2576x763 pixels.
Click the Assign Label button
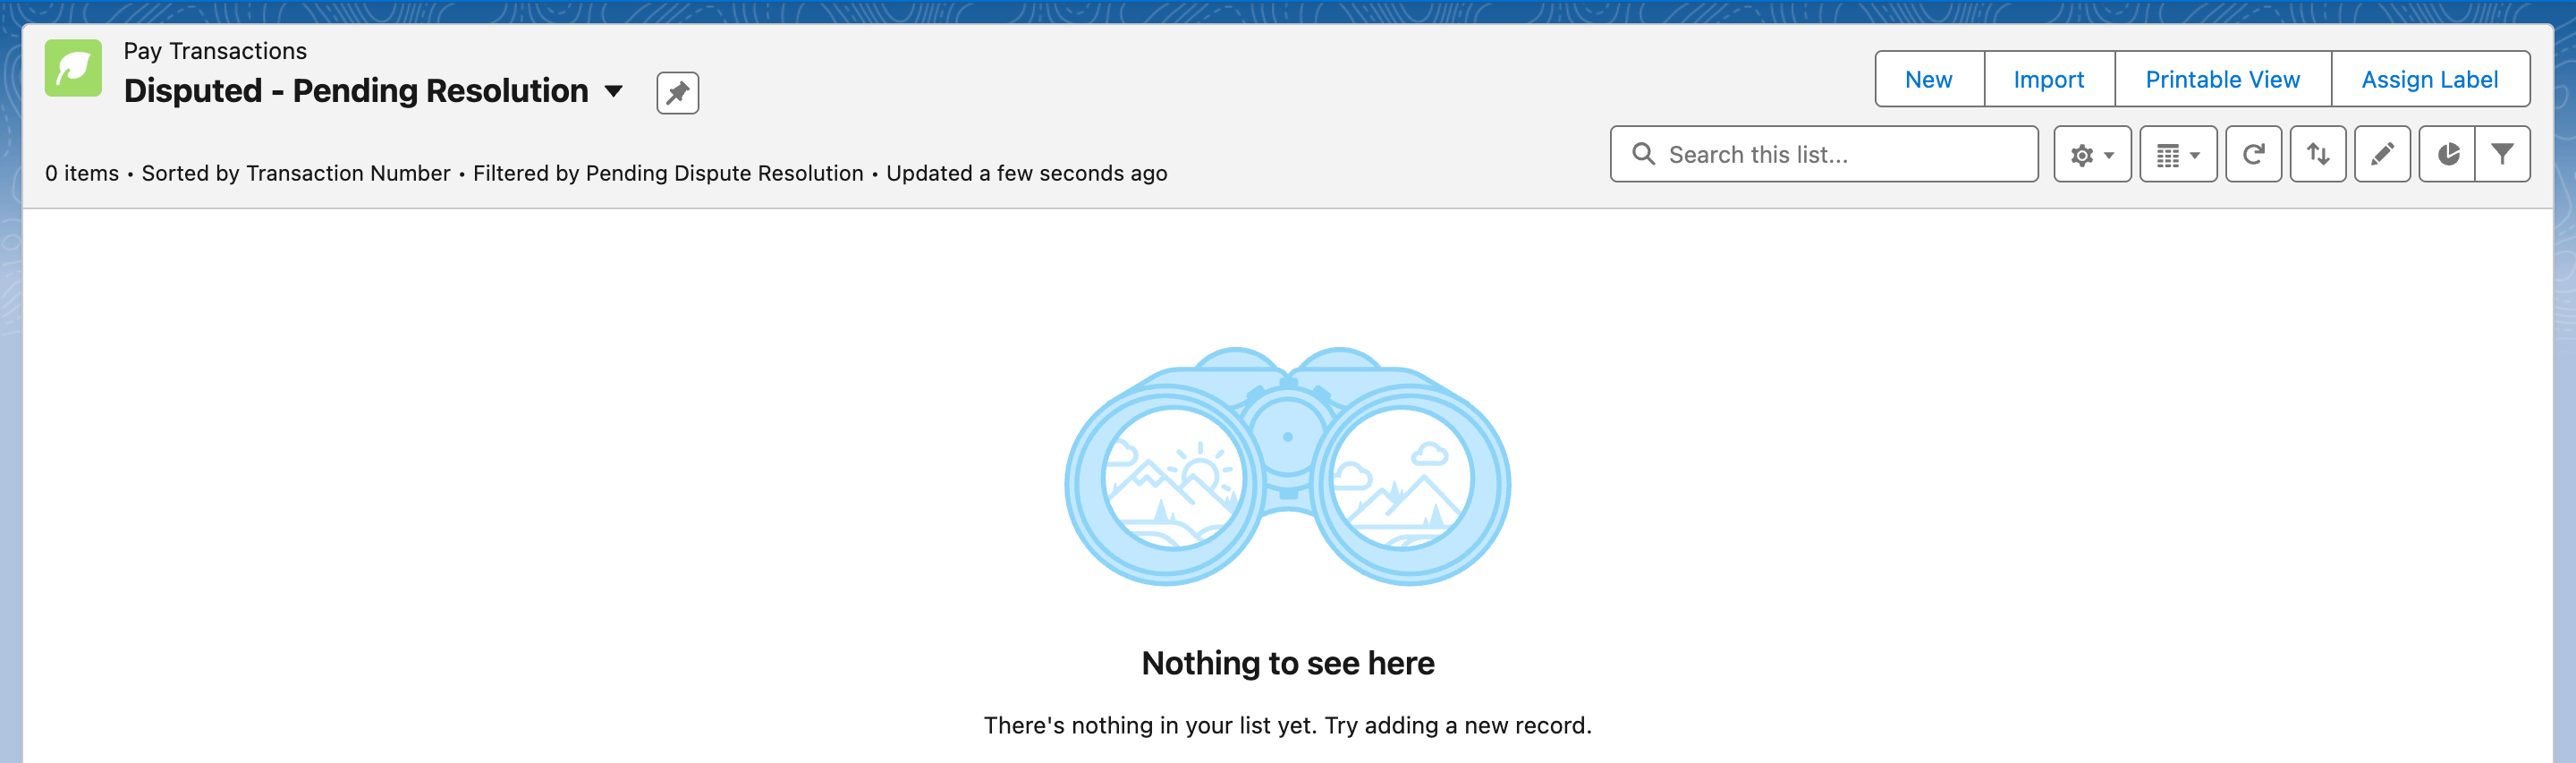pyautogui.click(x=2430, y=79)
